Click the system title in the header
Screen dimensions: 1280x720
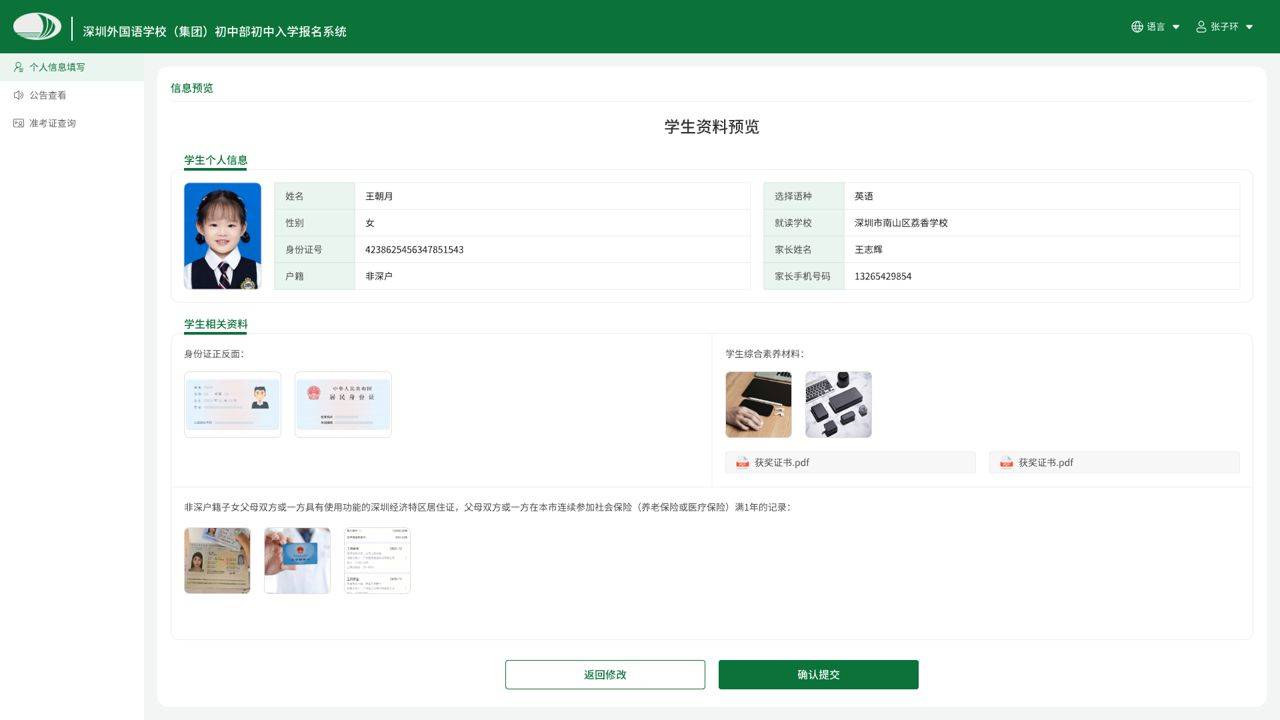tap(215, 31)
